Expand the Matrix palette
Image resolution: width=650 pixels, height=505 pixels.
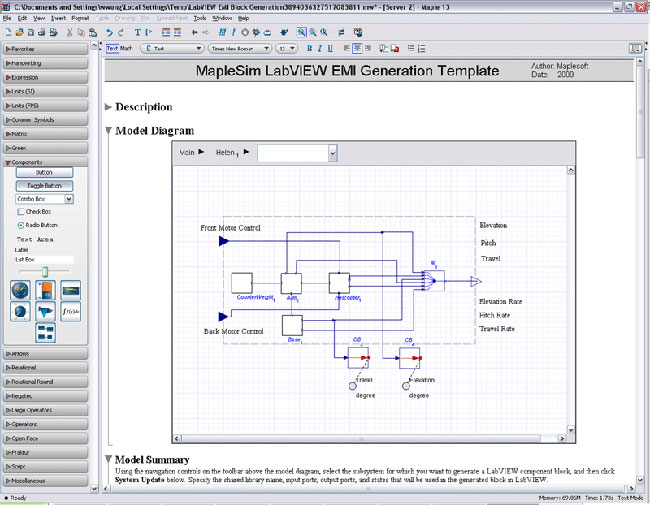[46, 134]
